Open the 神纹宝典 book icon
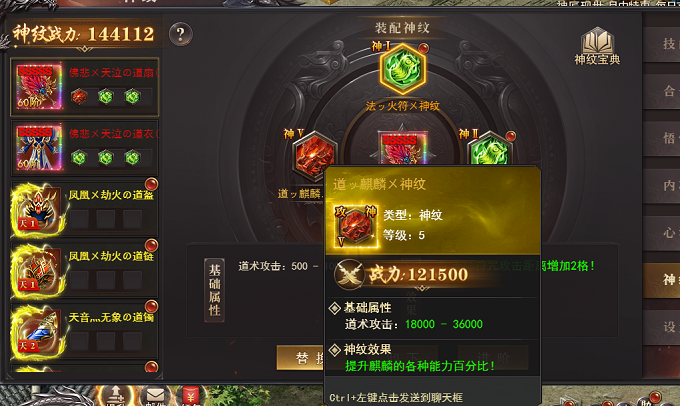 tap(597, 46)
